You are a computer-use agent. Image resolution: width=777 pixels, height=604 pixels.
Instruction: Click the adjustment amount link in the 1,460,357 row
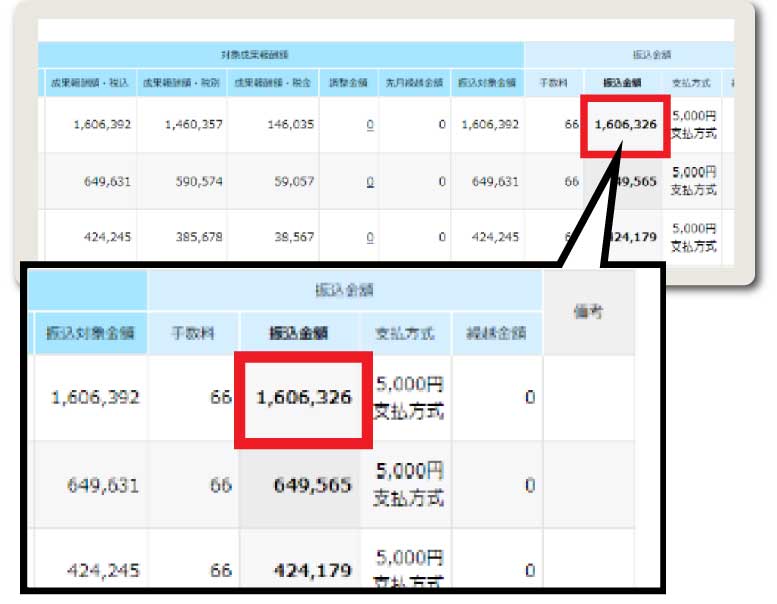point(370,125)
